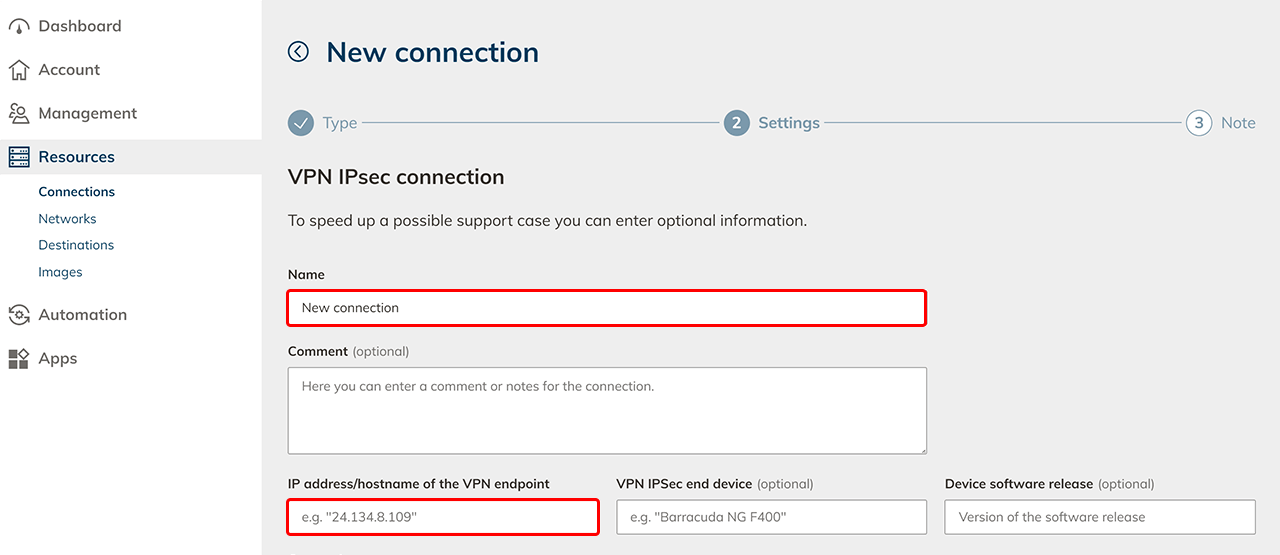
Task: Click the Resources server icon
Action: (x=19, y=157)
